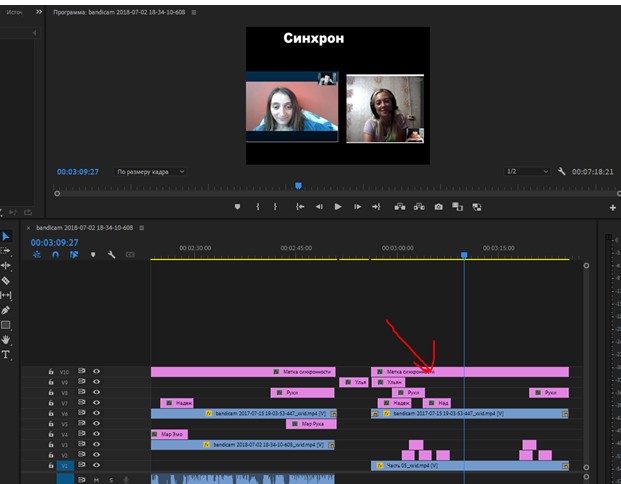621x484 pixels.
Task: Toggle Captions track button in timeline
Action: pyautogui.click(x=130, y=255)
